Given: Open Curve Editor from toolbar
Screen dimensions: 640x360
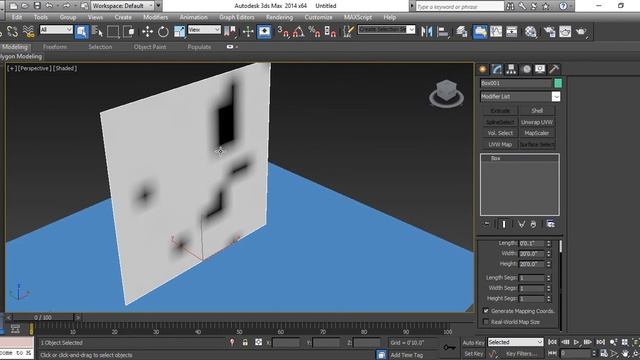Looking at the screenshot, I should pyautogui.click(x=496, y=32).
